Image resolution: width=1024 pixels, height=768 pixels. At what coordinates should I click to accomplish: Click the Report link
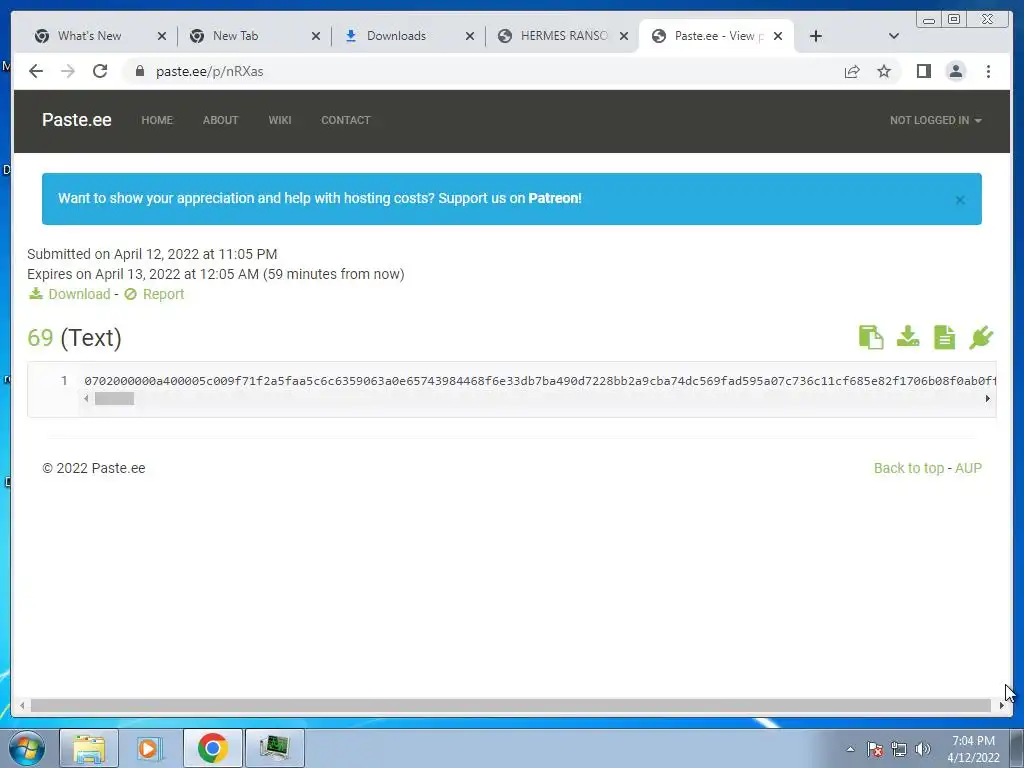coord(154,294)
